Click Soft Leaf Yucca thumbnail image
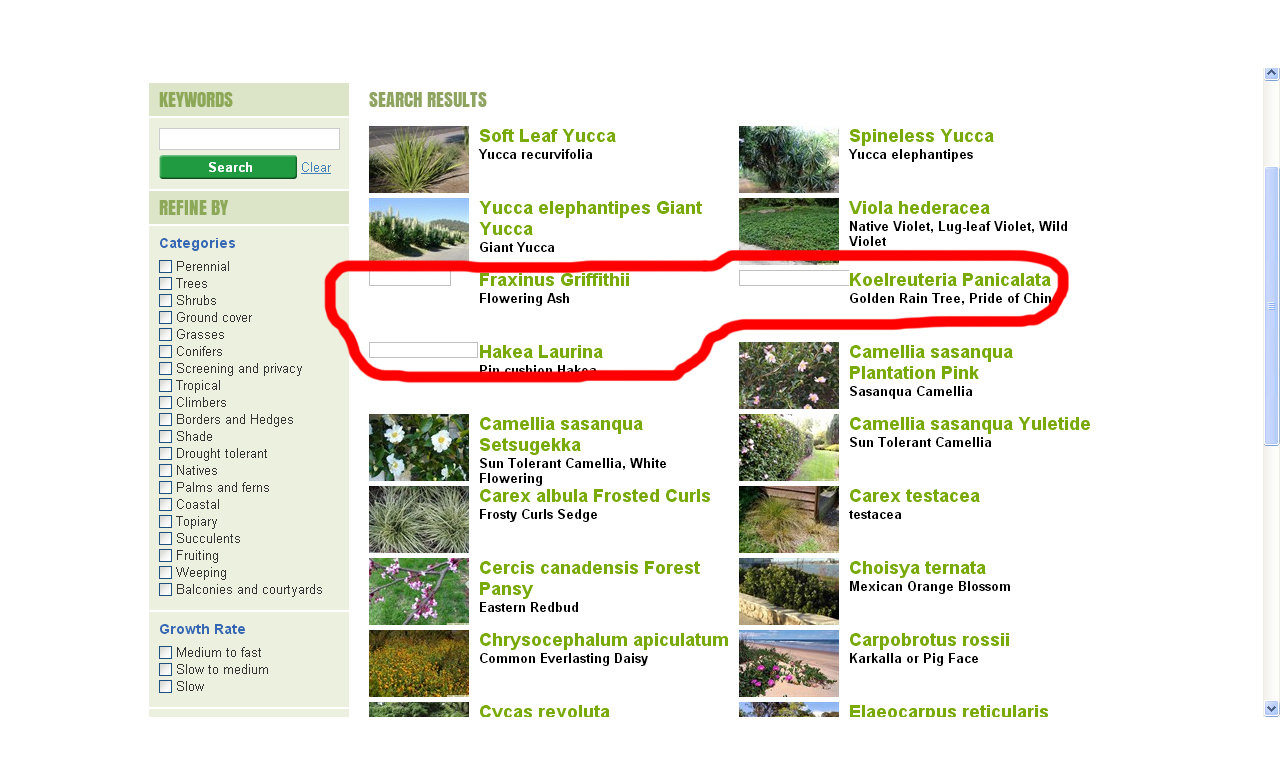 pos(419,159)
